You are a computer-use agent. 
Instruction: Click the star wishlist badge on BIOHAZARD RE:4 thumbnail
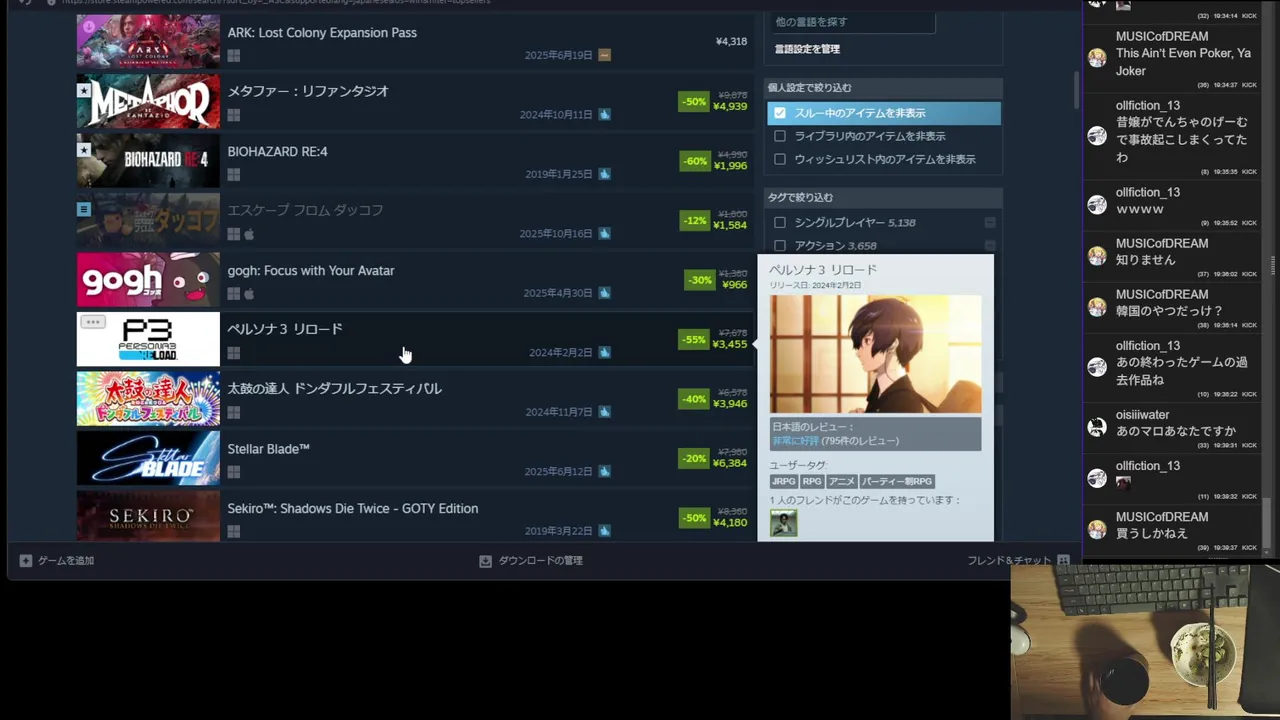coord(84,150)
